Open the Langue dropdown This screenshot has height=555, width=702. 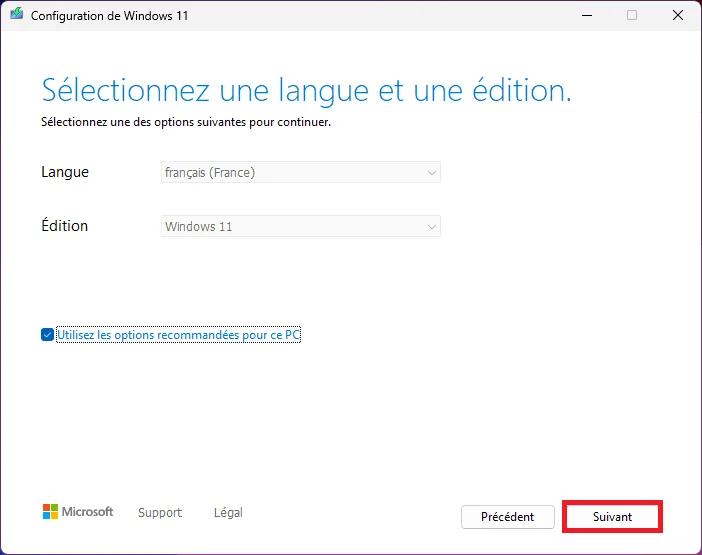(x=301, y=172)
